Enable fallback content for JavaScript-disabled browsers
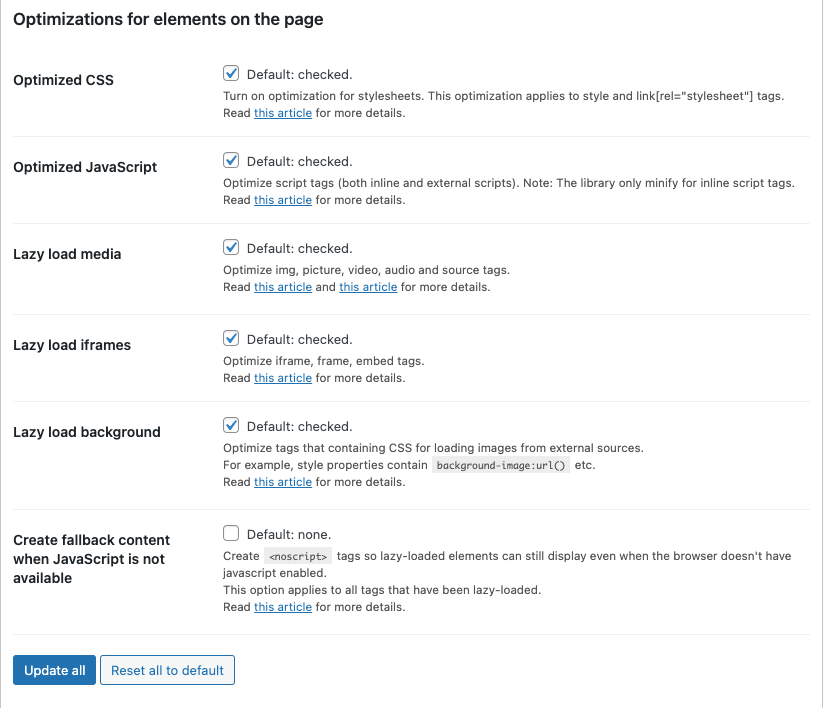This screenshot has width=823, height=708. 231,533
